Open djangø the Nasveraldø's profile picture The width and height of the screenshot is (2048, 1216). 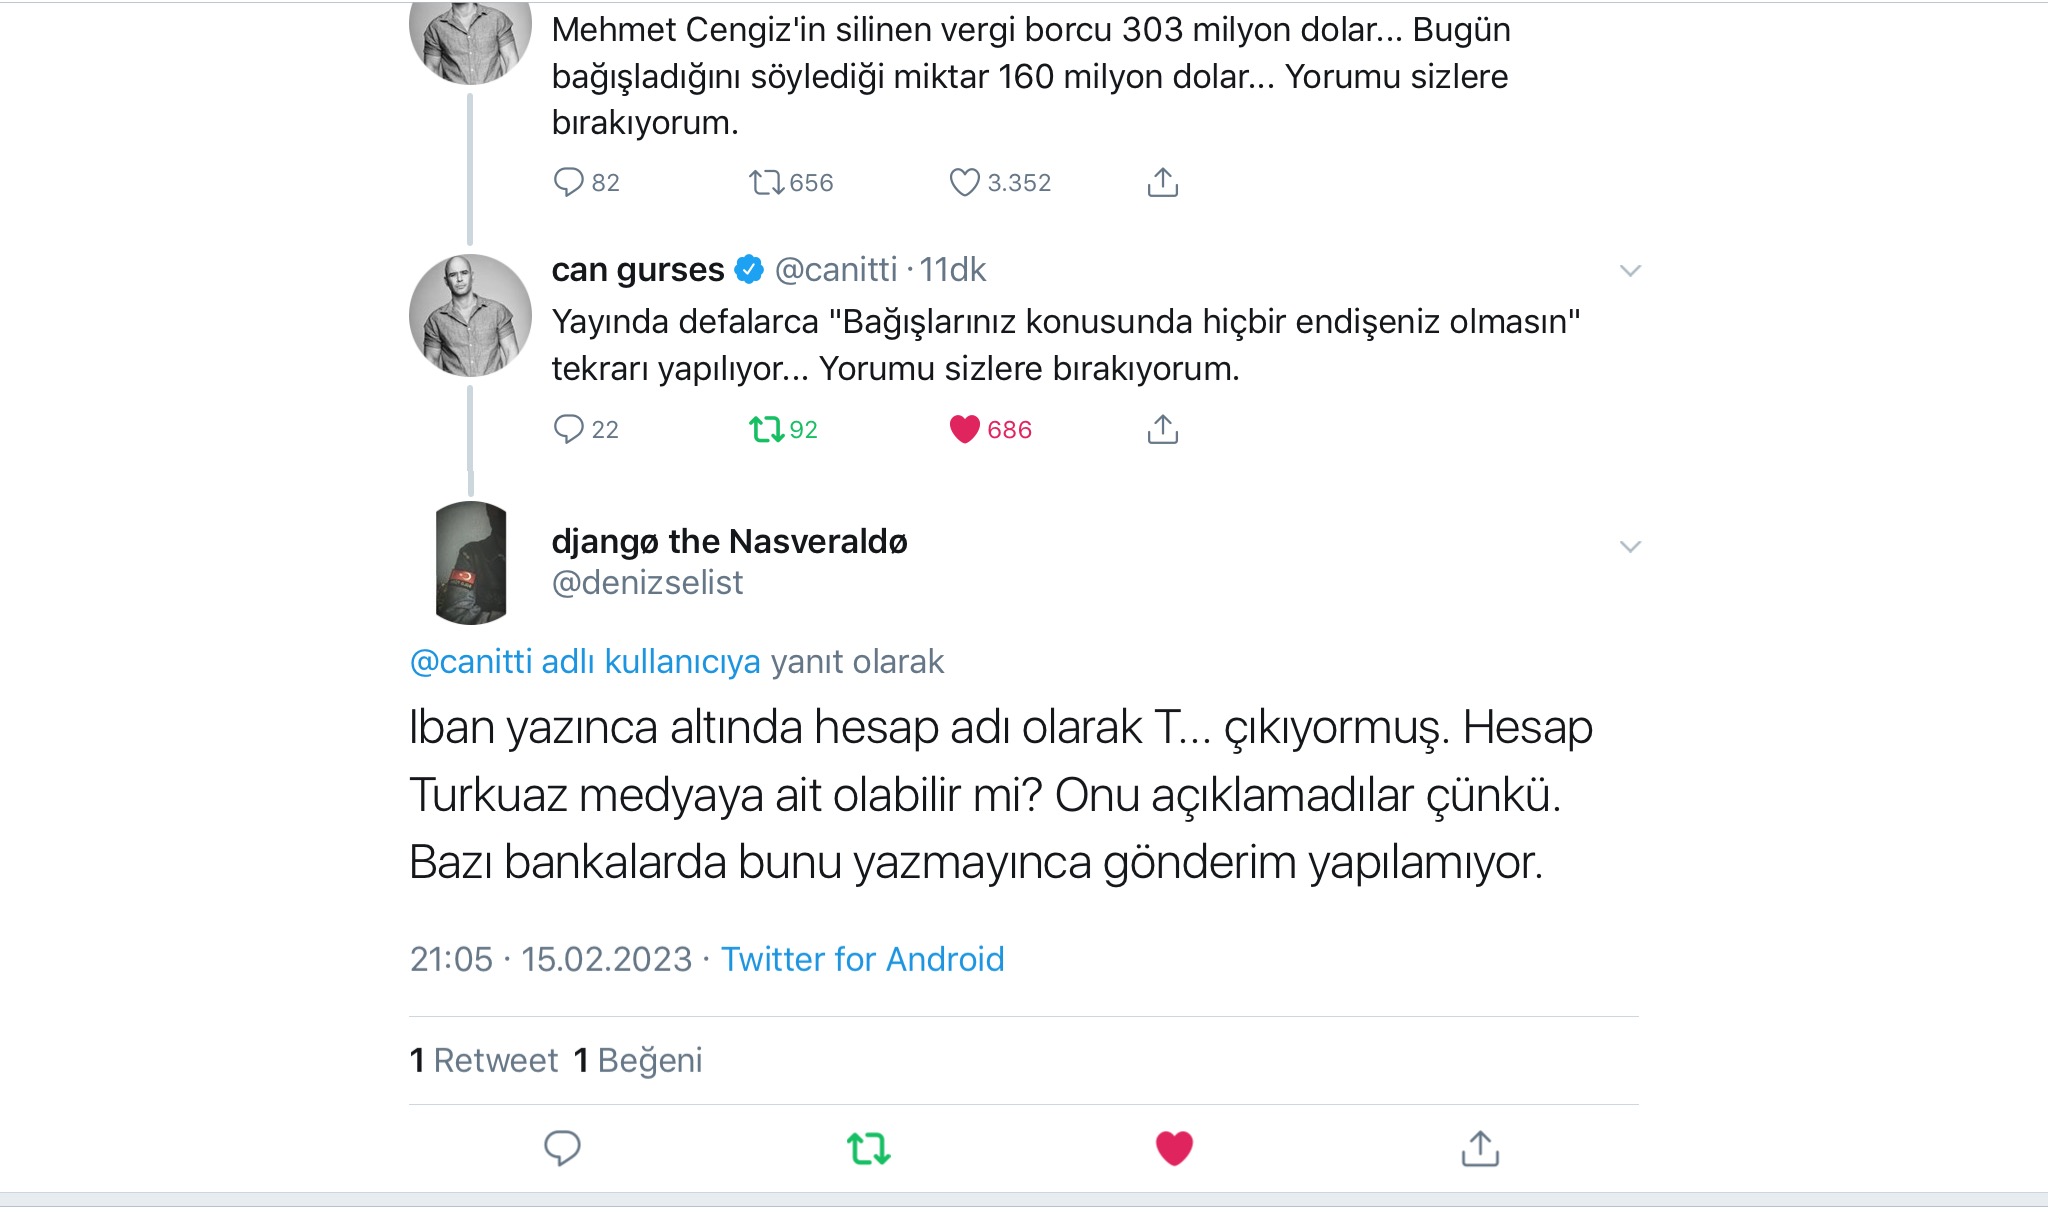471,563
